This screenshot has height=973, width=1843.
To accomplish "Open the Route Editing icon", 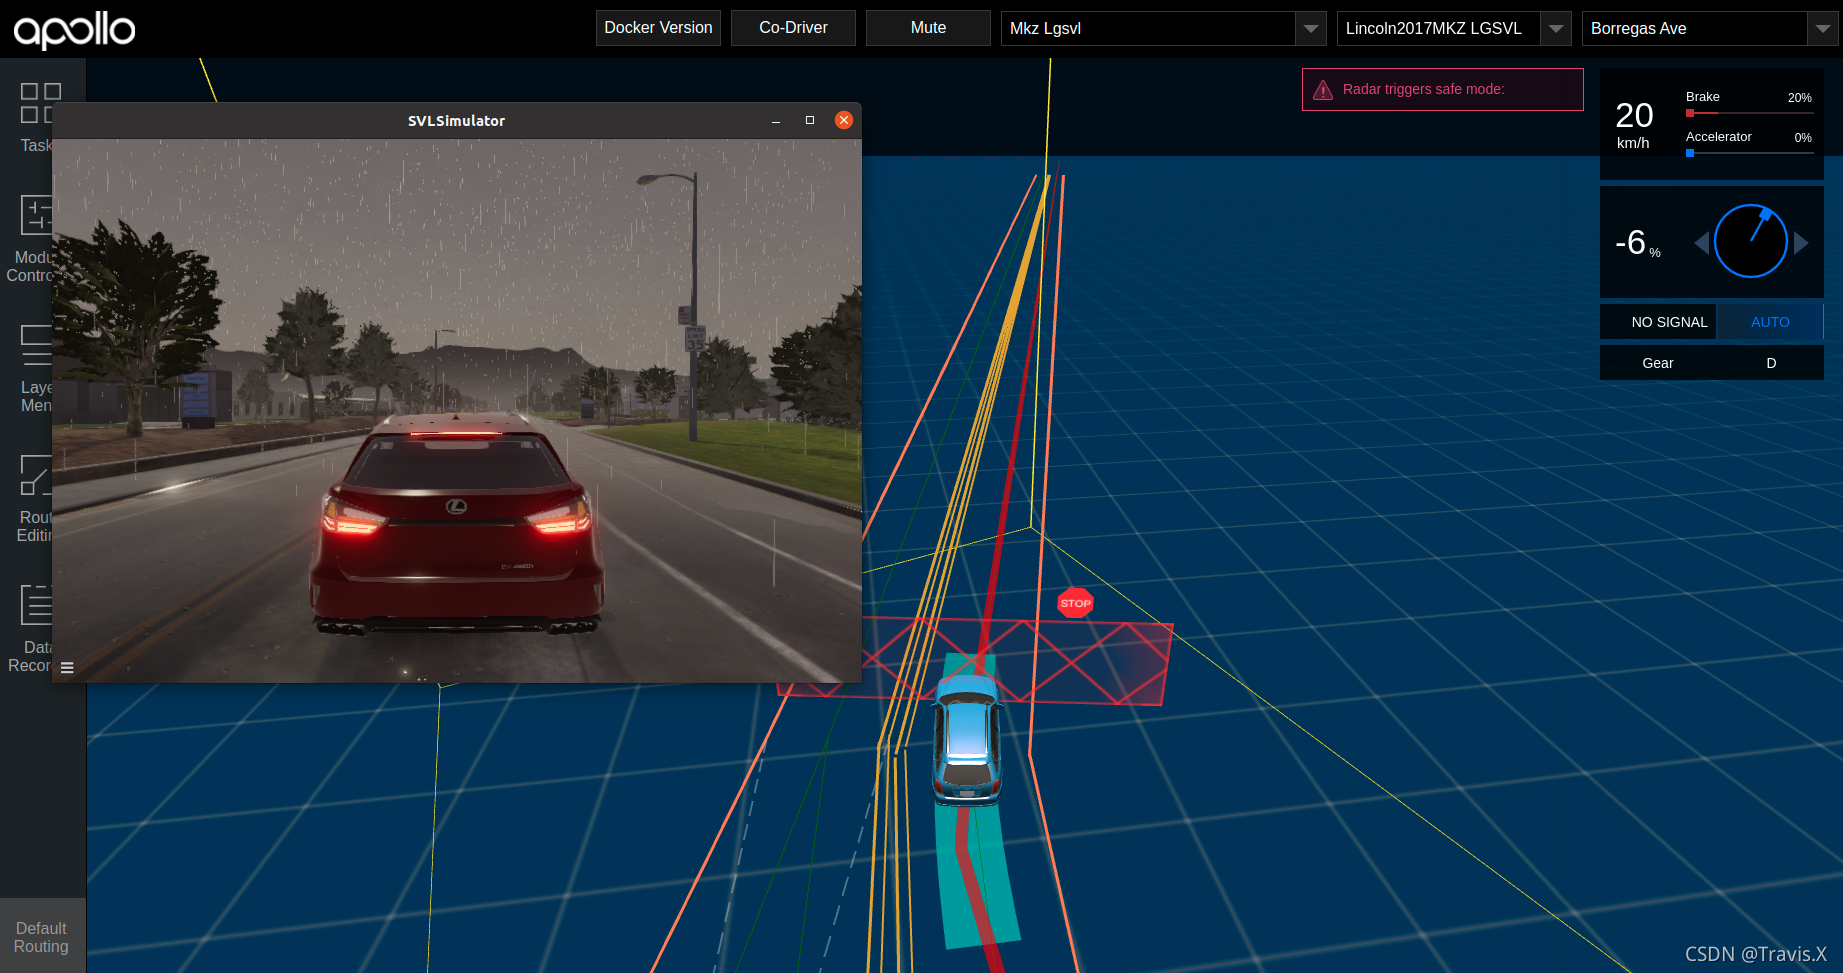I will (36, 475).
